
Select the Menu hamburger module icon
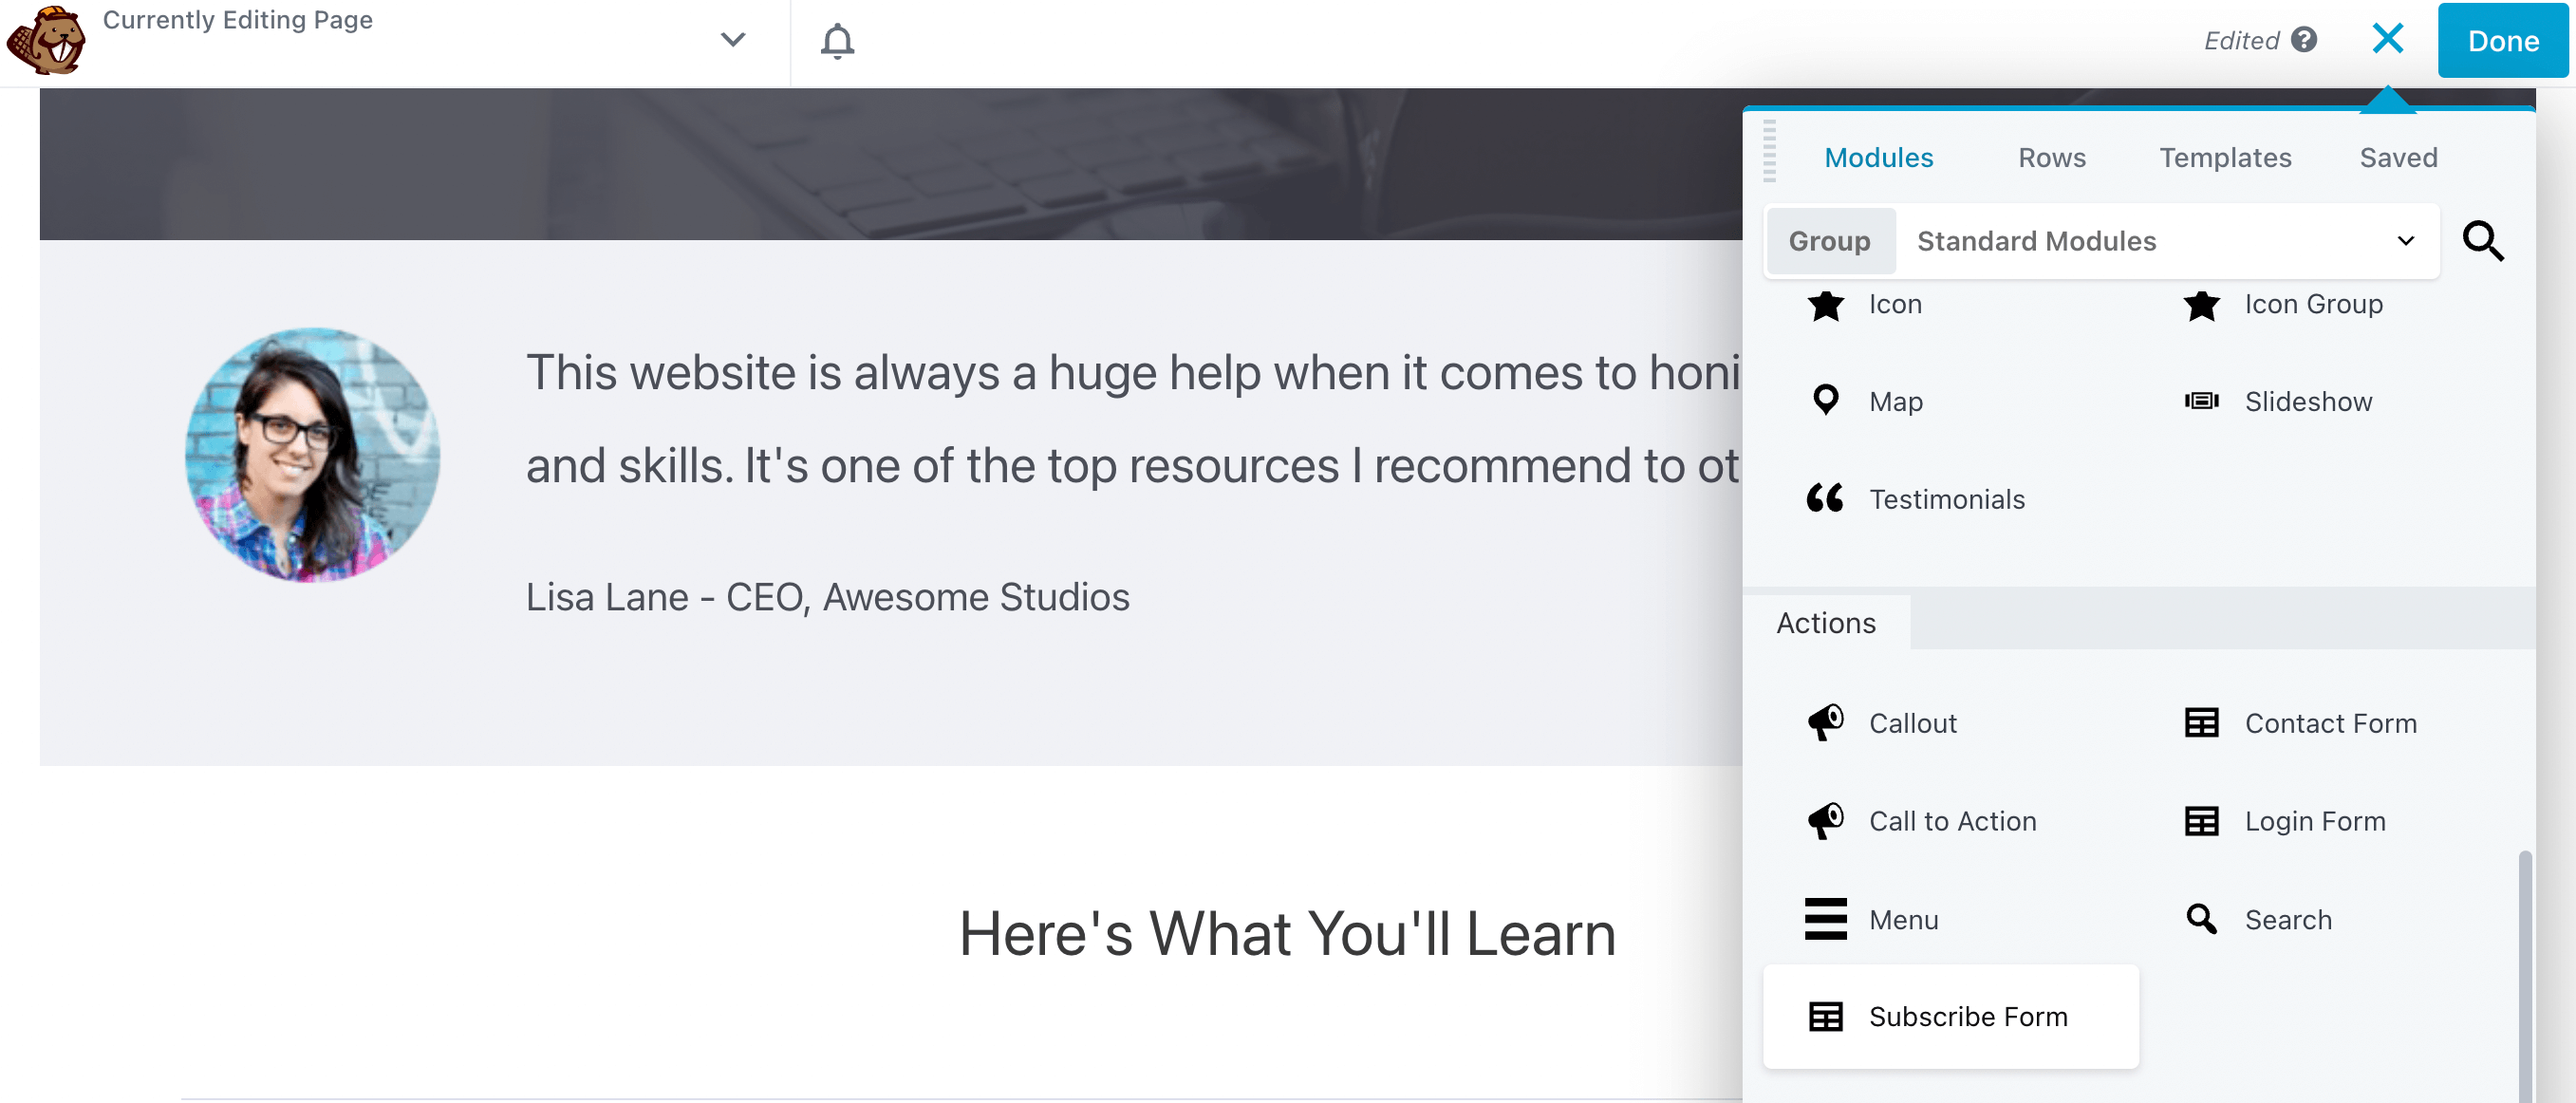[1825, 918]
